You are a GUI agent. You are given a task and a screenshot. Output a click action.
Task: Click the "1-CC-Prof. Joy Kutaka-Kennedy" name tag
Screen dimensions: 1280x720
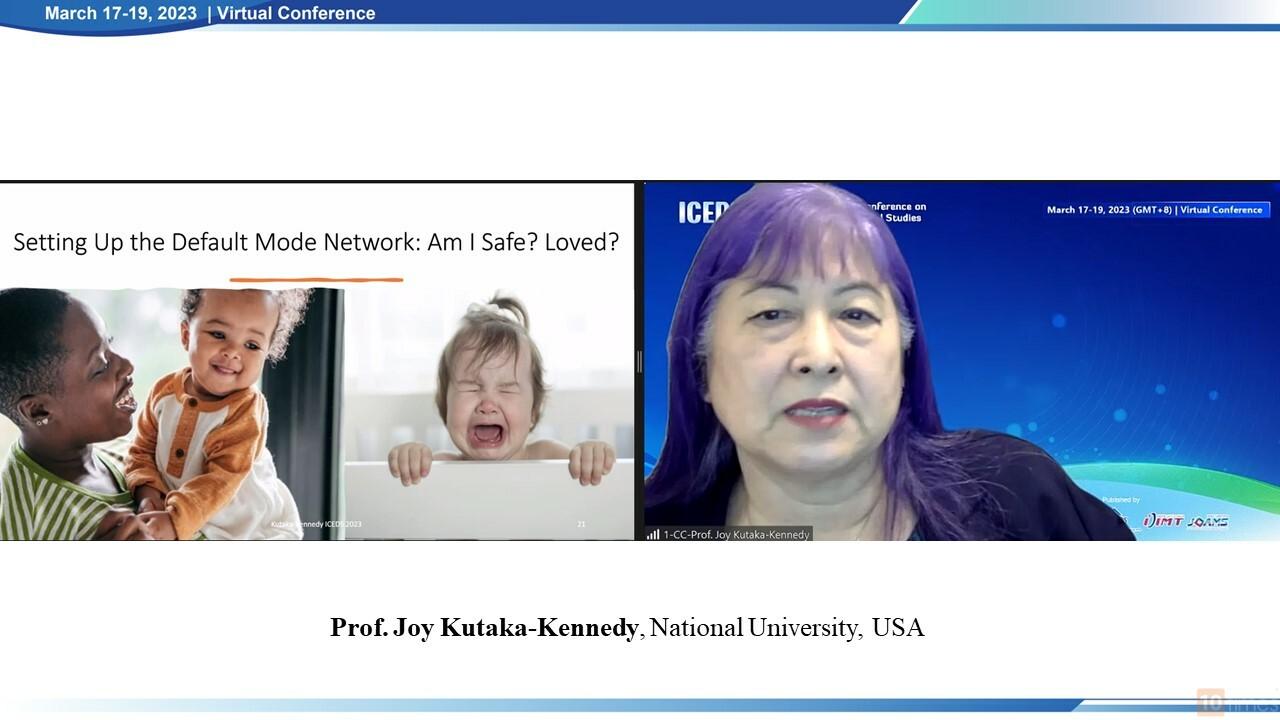tap(736, 535)
